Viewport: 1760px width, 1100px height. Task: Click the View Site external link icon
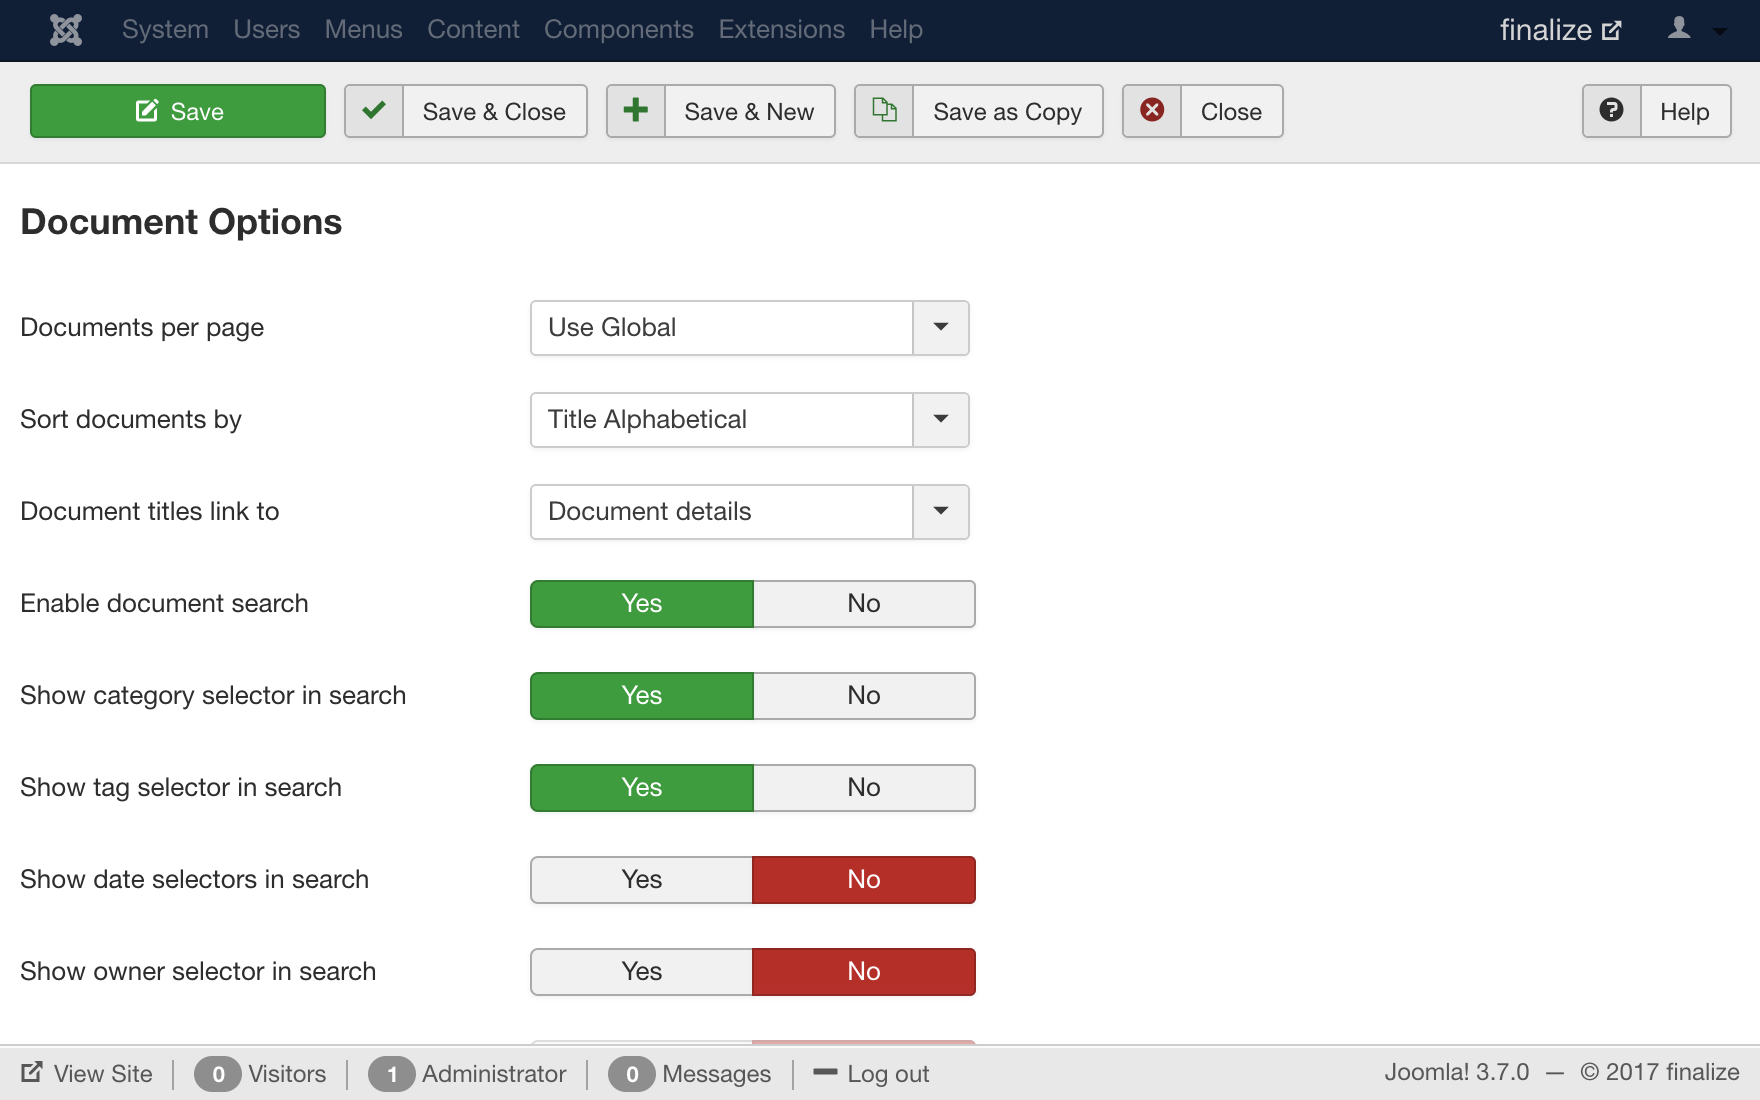(x=32, y=1072)
